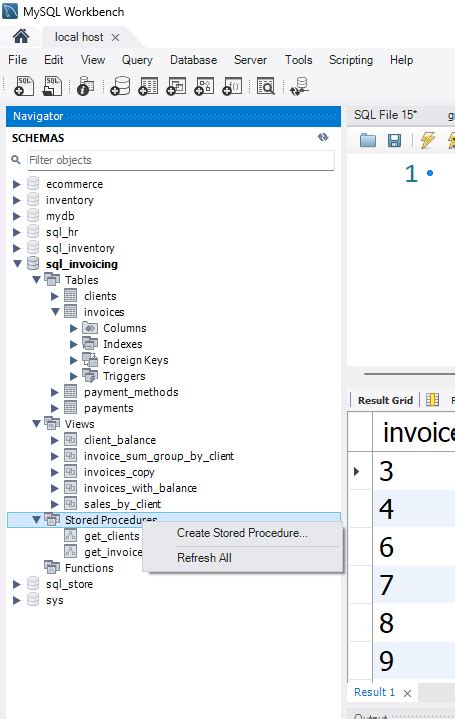Select the Stored Procedures node
The width and height of the screenshot is (455, 719).
[x=174, y=520]
